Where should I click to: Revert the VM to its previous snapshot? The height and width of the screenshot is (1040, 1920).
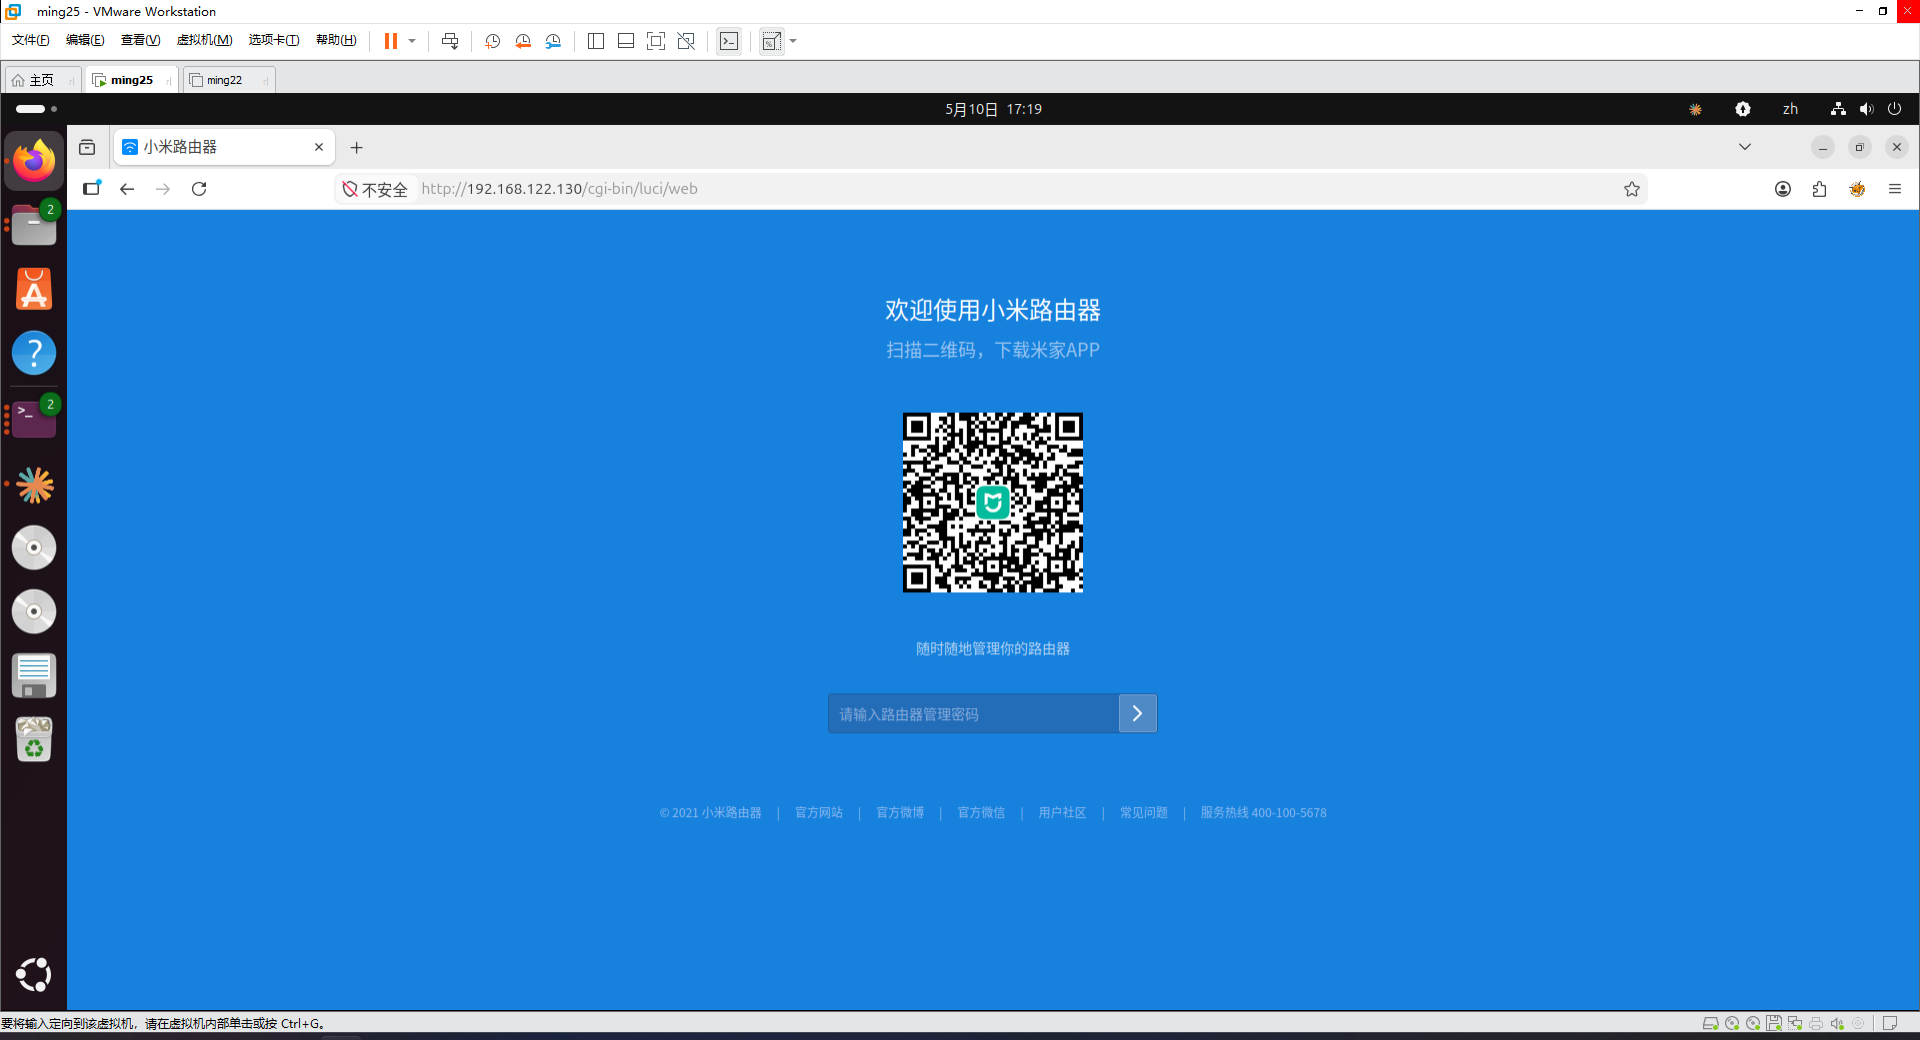click(x=523, y=41)
